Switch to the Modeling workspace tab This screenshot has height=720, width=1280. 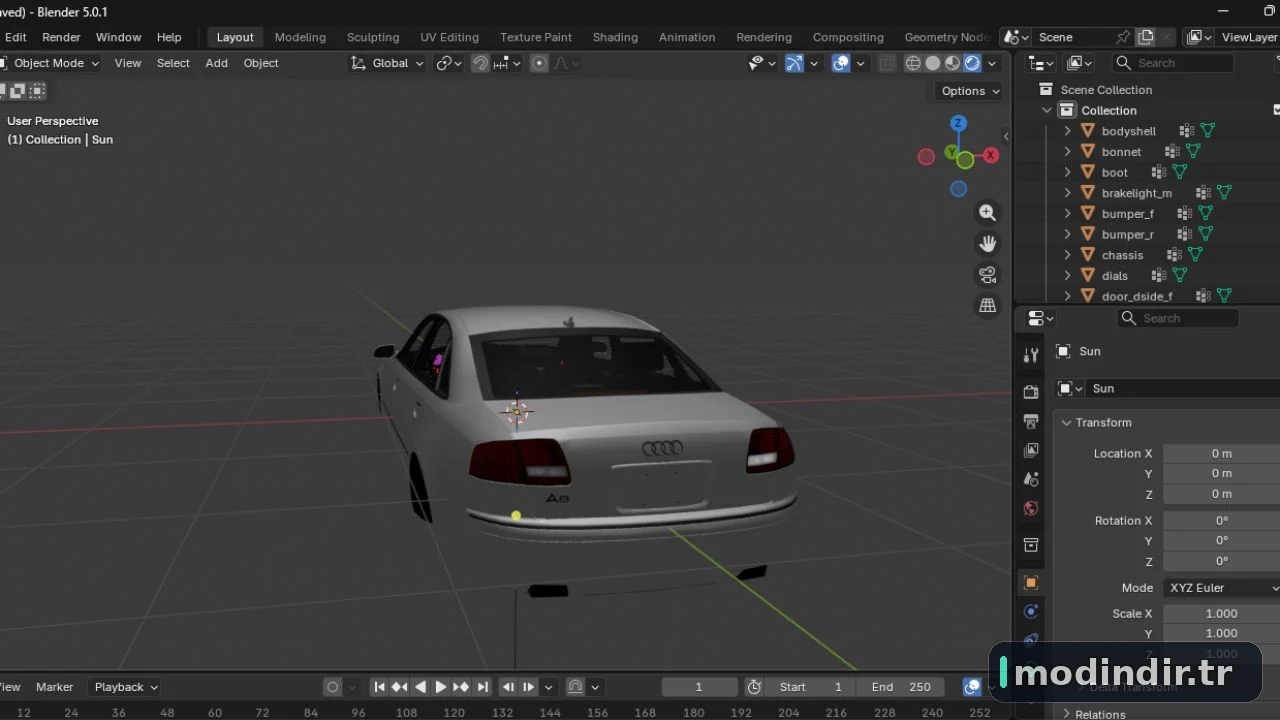[300, 37]
